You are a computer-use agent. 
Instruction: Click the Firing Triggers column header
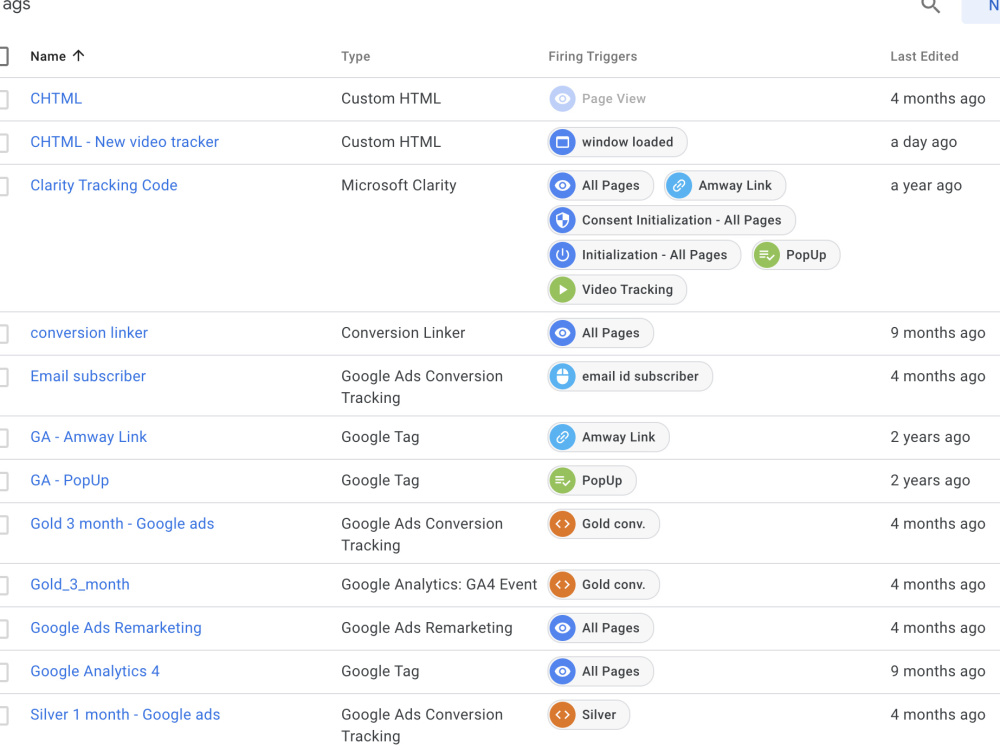(592, 56)
